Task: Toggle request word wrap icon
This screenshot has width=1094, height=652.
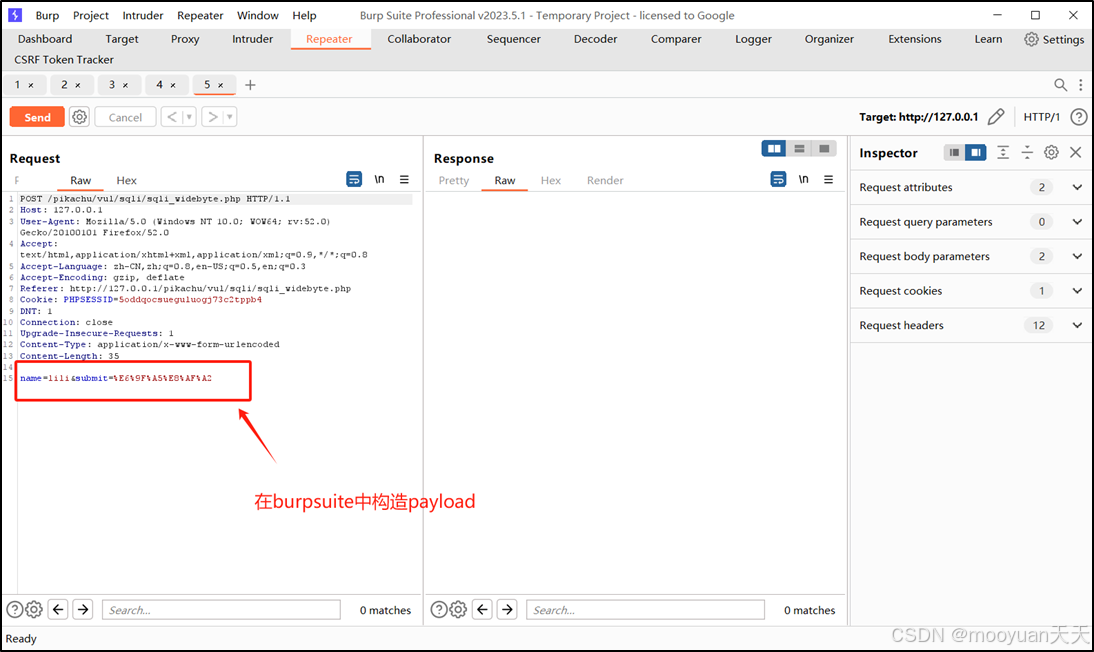Action: coord(354,179)
